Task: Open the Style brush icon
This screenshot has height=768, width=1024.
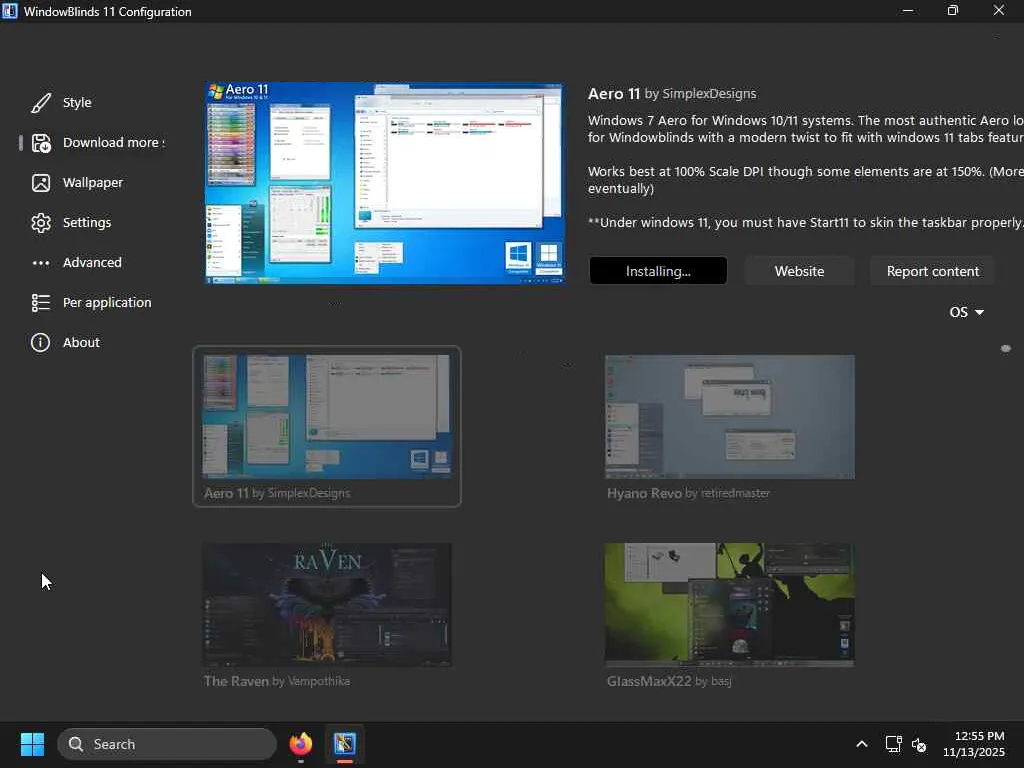Action: pyautogui.click(x=40, y=103)
